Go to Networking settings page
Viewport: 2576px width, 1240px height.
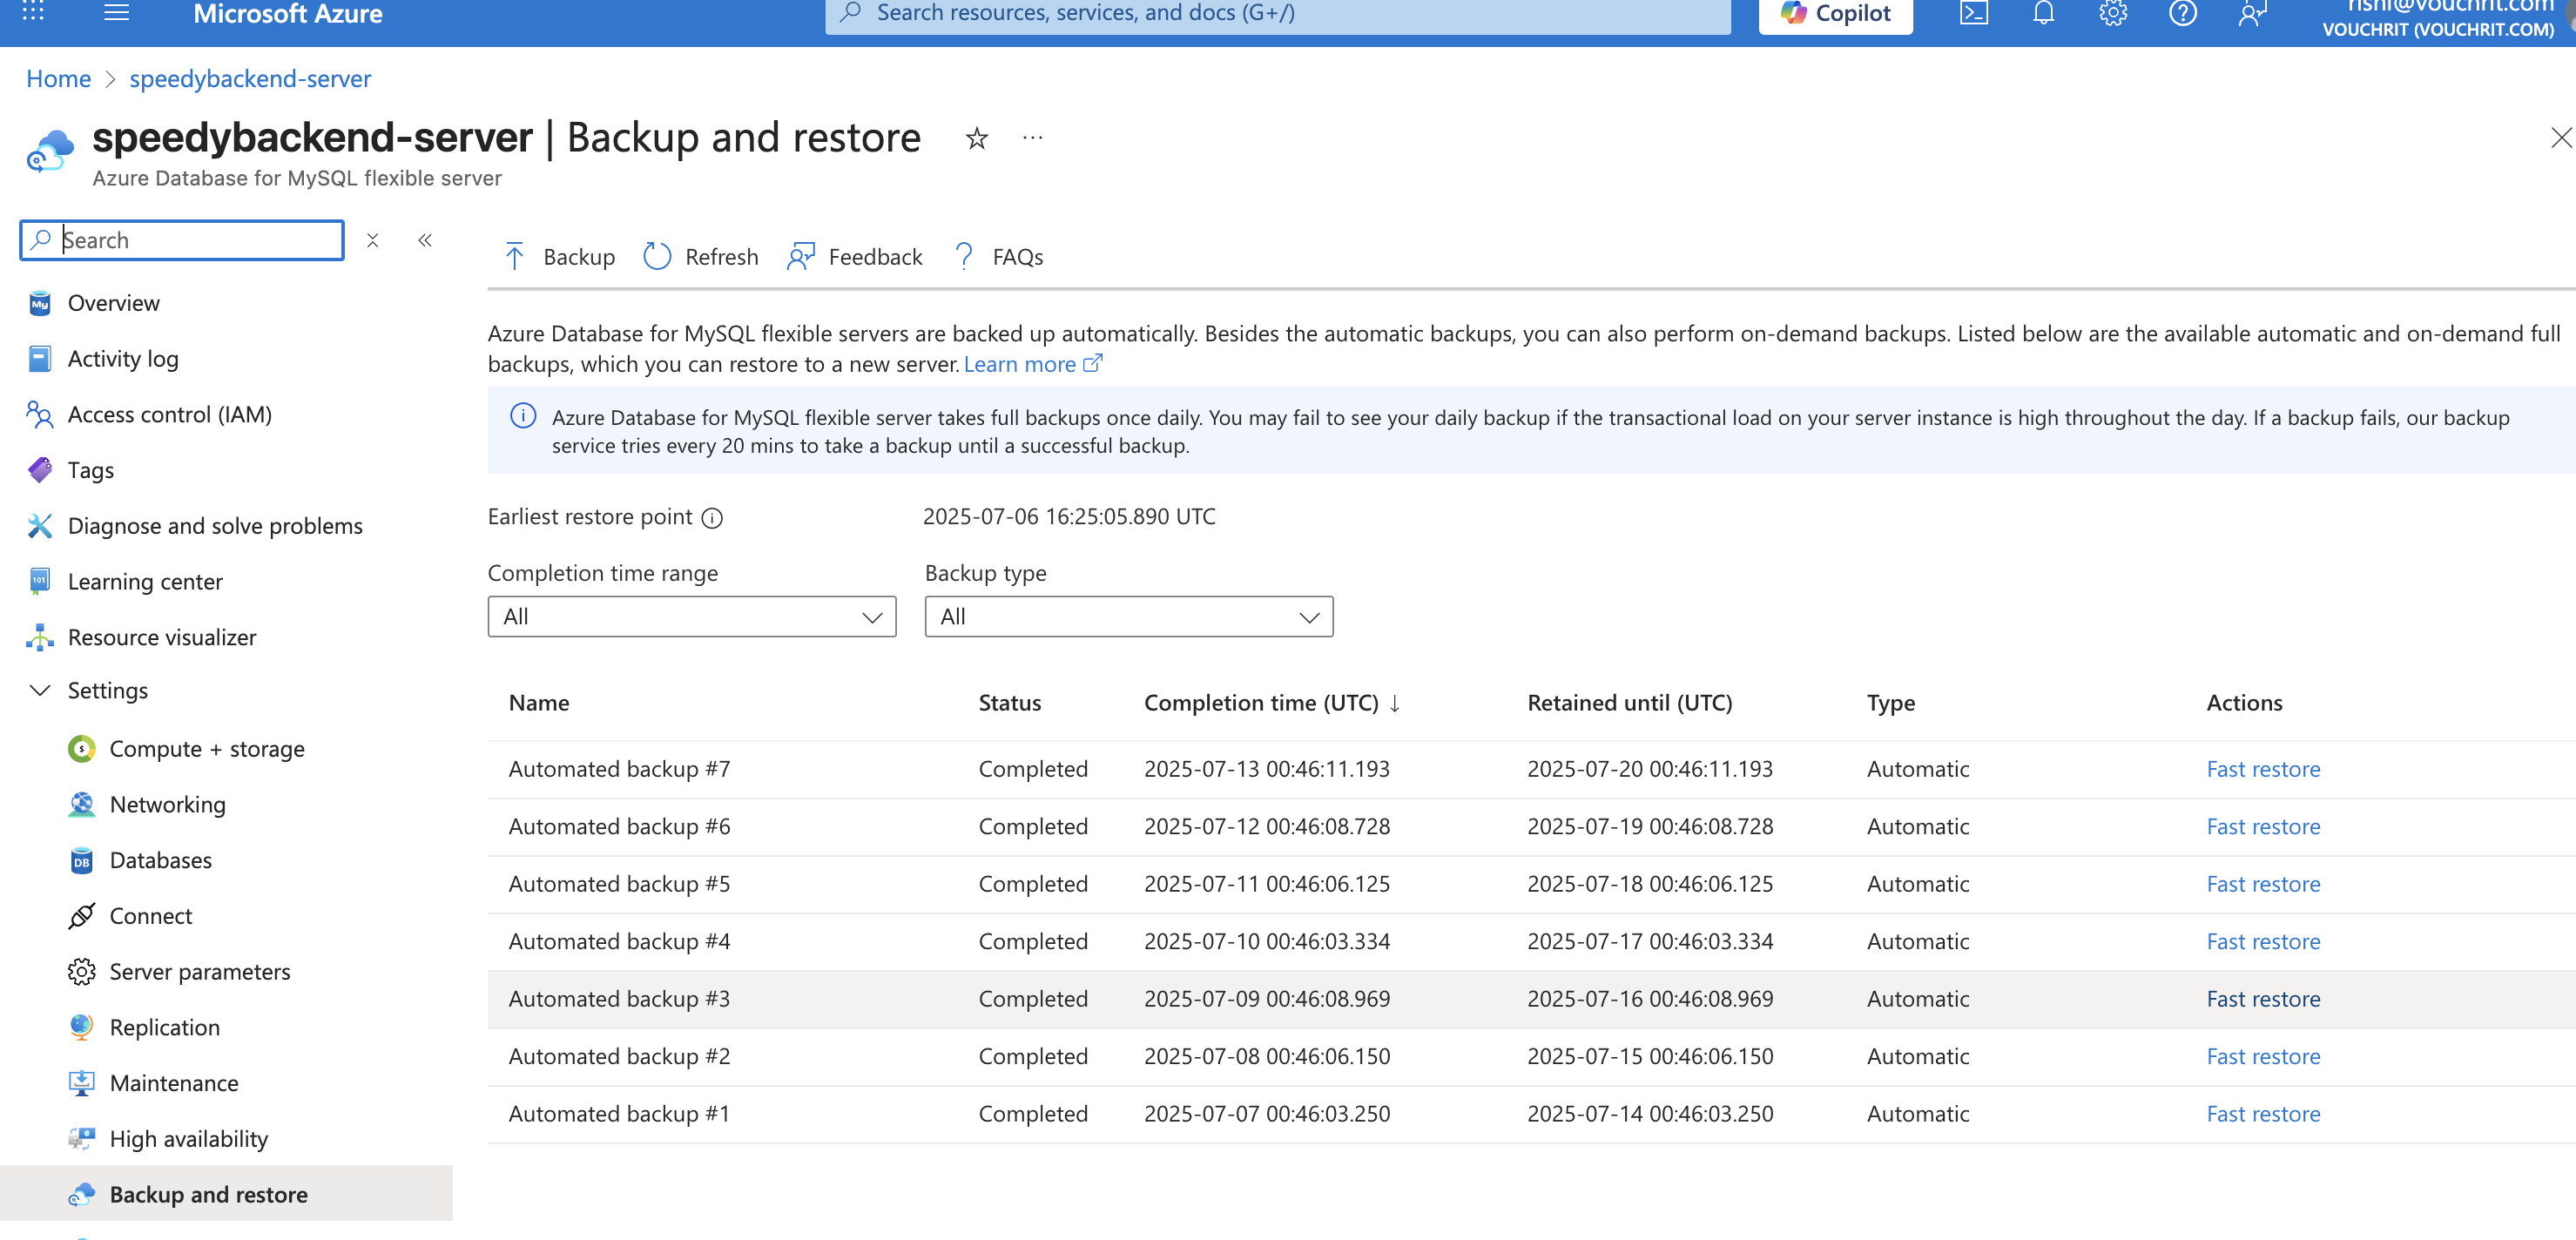[167, 805]
